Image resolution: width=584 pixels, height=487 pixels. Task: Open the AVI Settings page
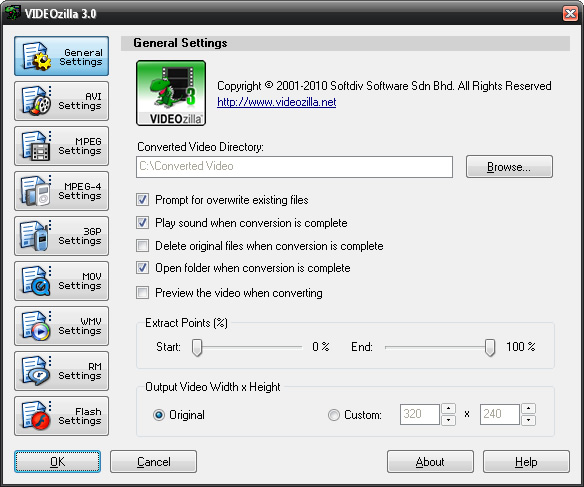coord(61,101)
